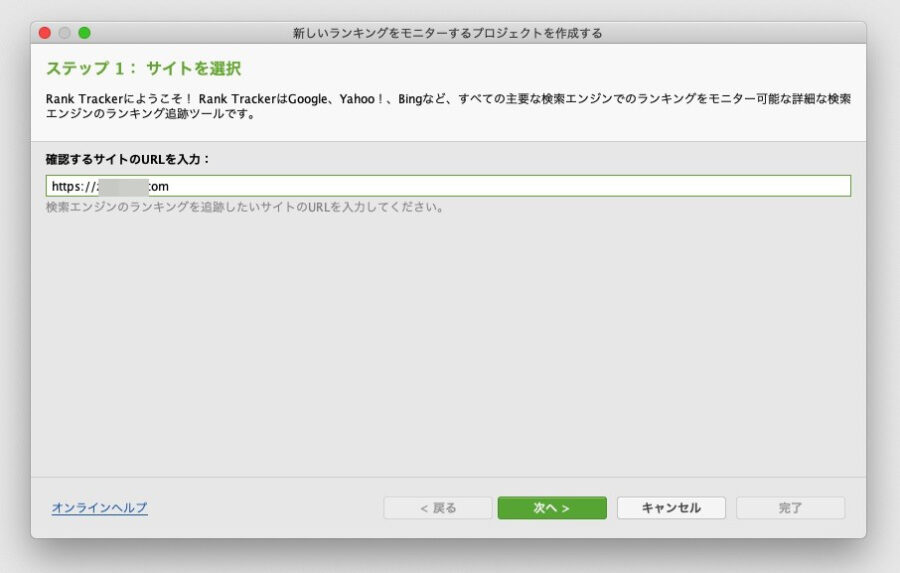The image size is (900, 573).
Task: Click the キャンセル button
Action: tap(672, 508)
